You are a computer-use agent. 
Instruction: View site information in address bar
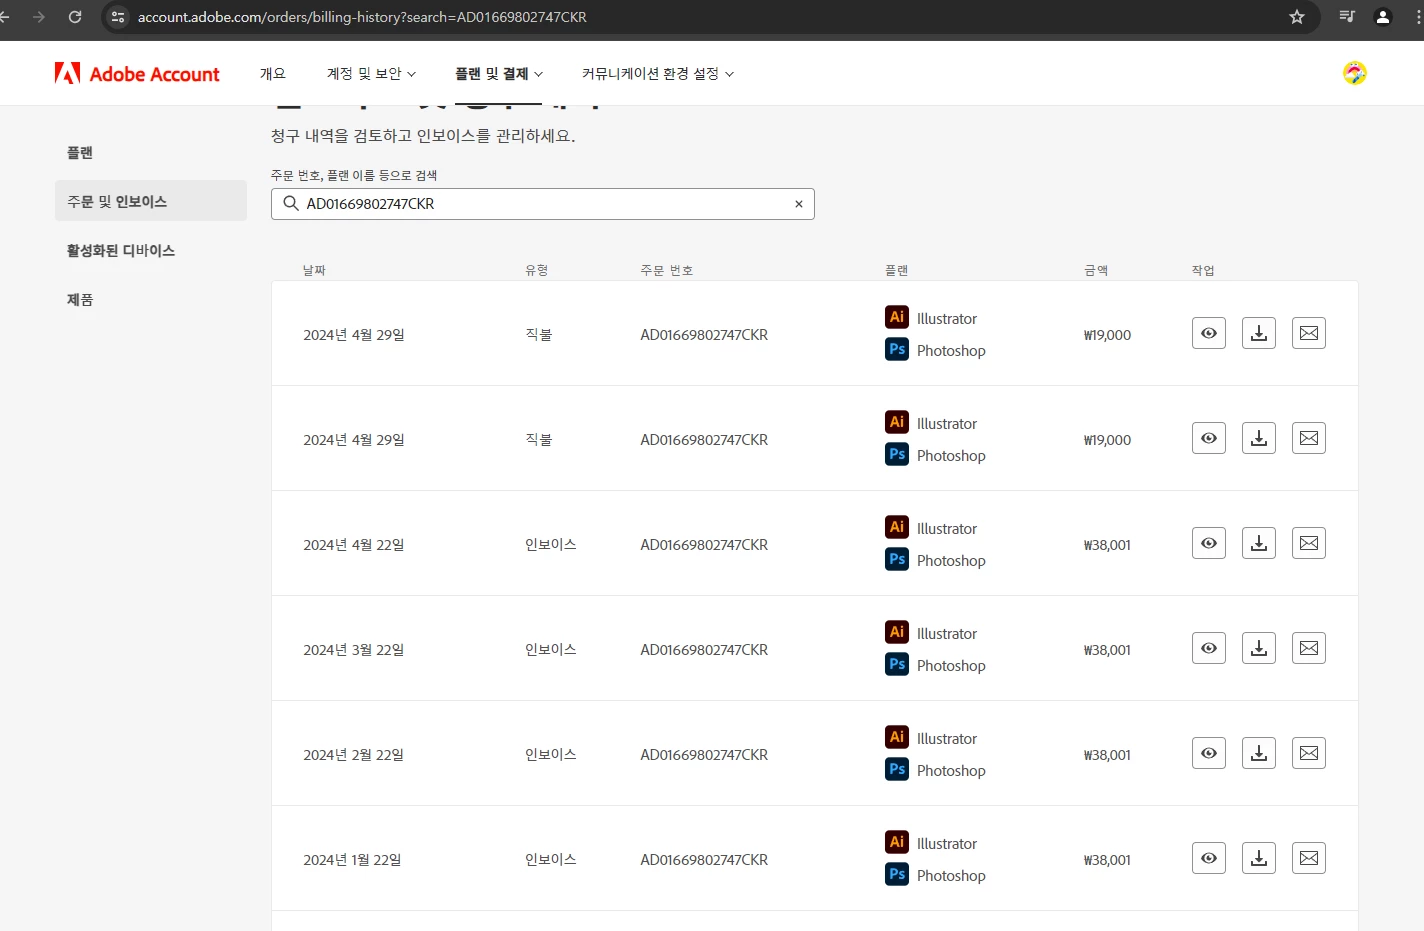tap(118, 17)
